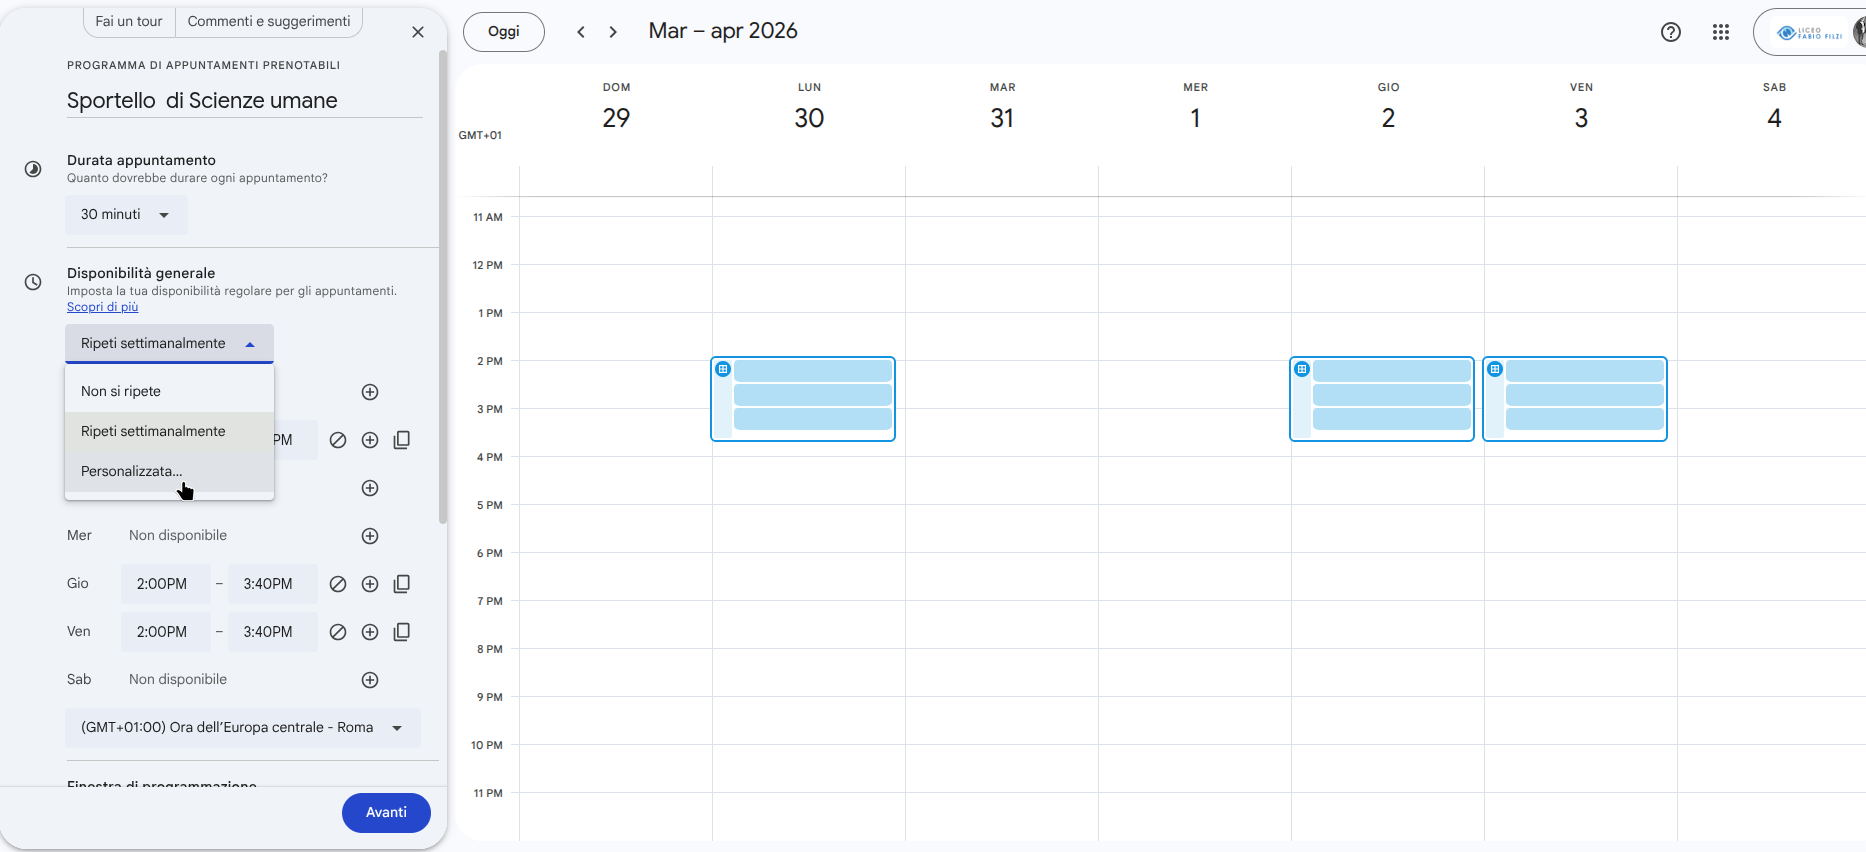
Task: Open the Europa centrale - Roma timezone dropdown
Action: tap(243, 728)
